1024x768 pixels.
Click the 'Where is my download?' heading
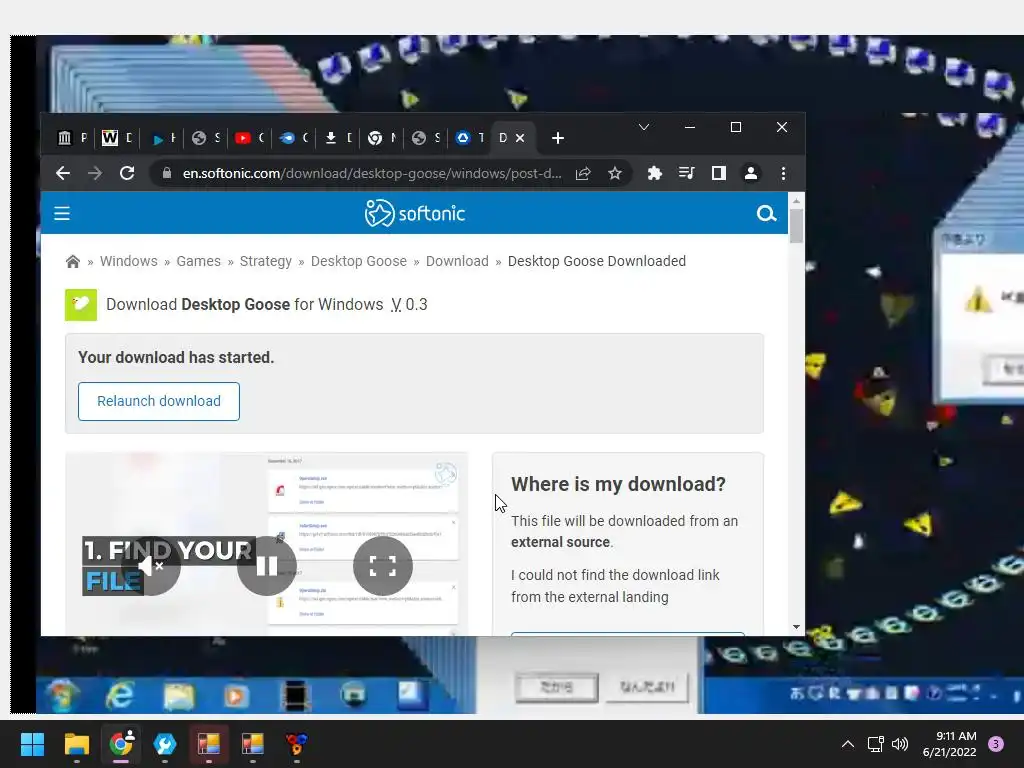coord(618,484)
